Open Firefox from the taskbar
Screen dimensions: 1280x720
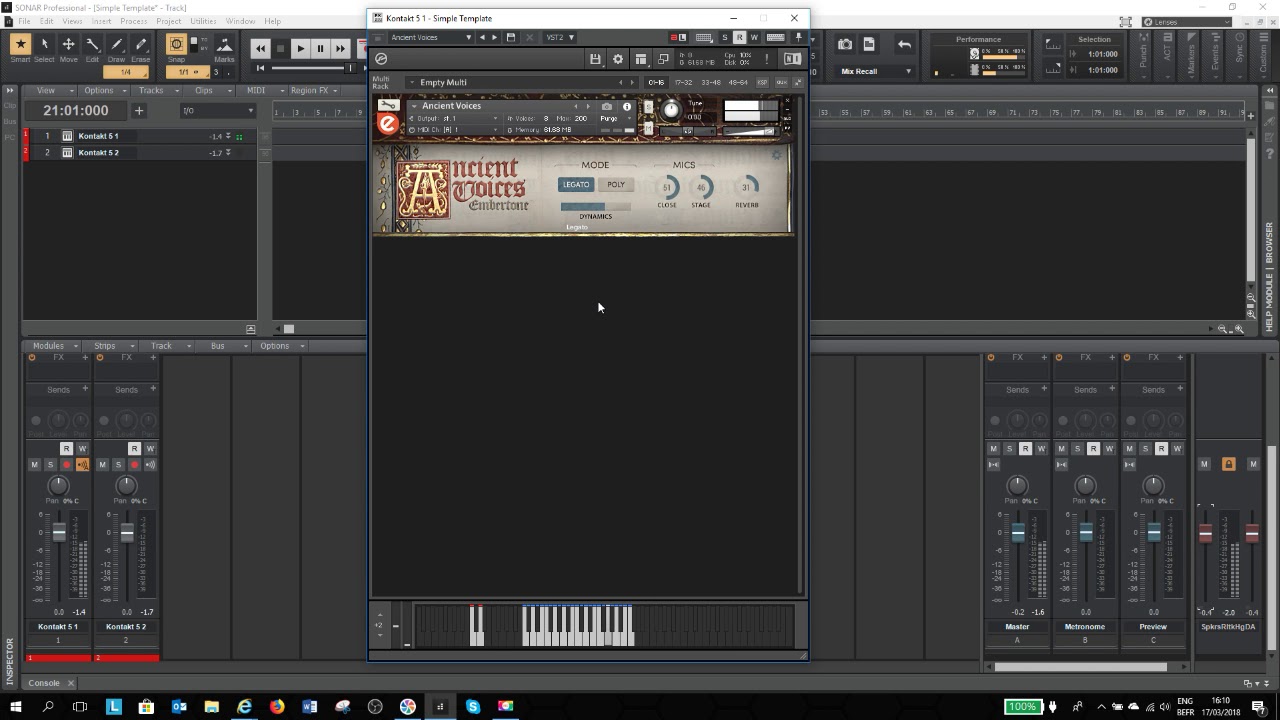point(277,707)
